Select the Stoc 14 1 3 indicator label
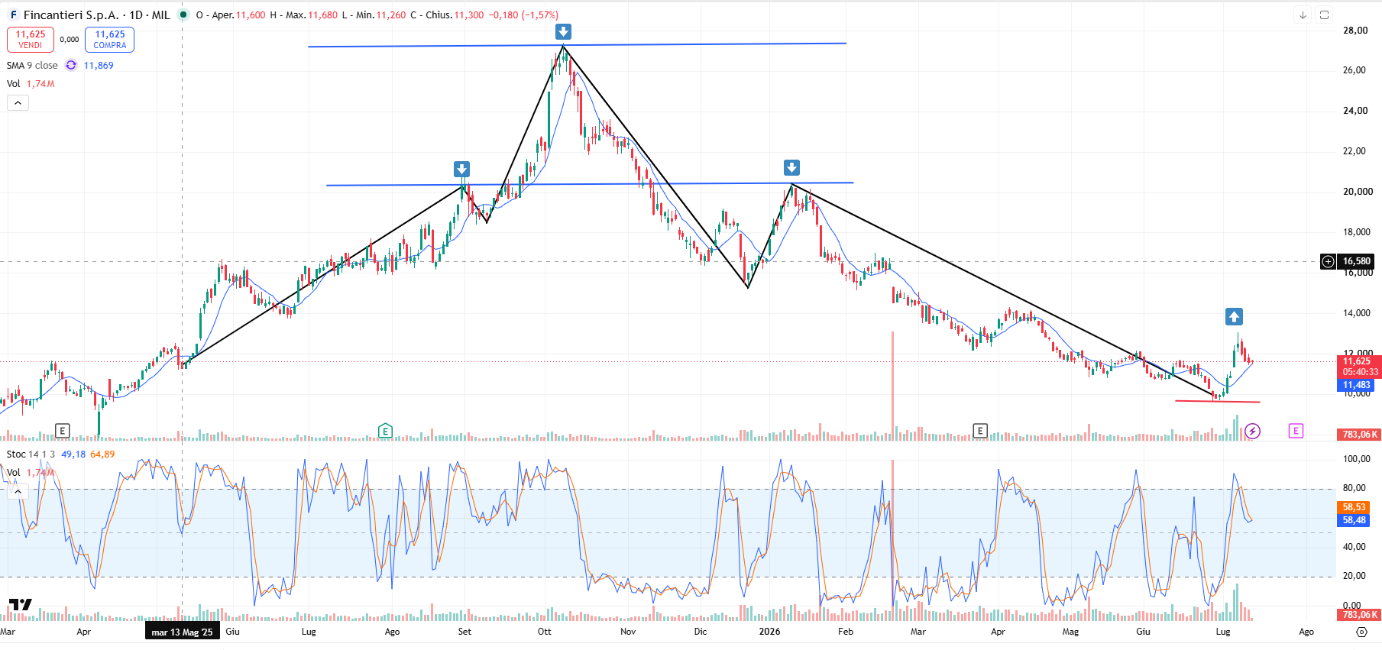This screenshot has width=1382, height=650. [31, 454]
